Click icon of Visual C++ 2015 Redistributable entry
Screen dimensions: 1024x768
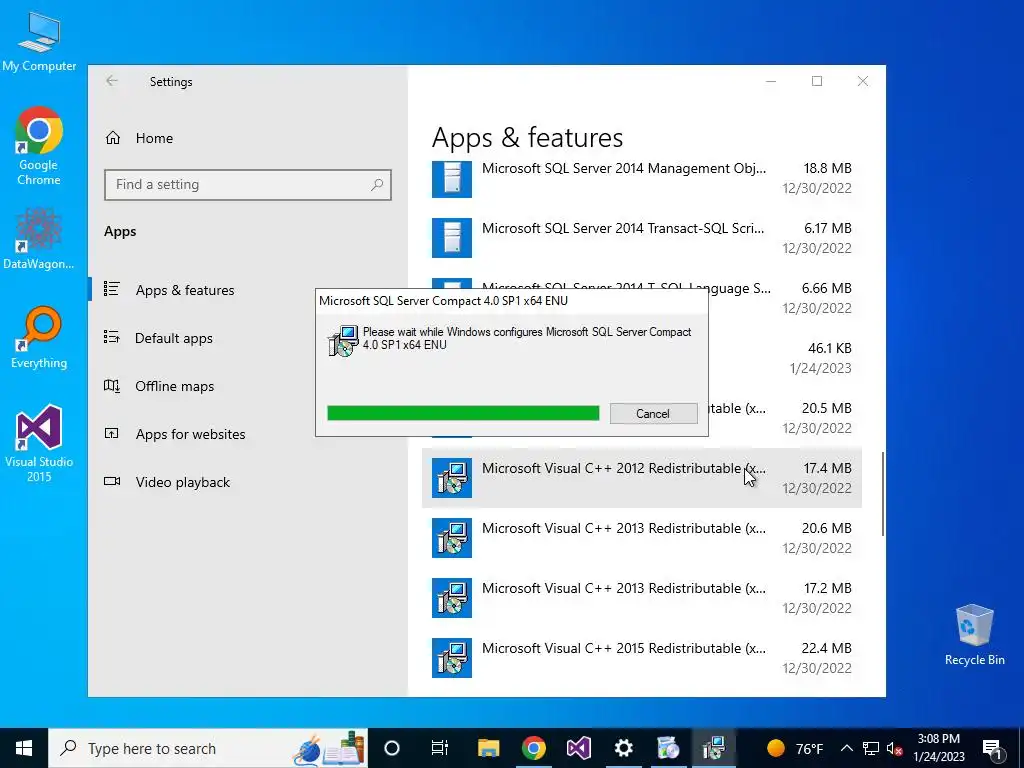451,658
